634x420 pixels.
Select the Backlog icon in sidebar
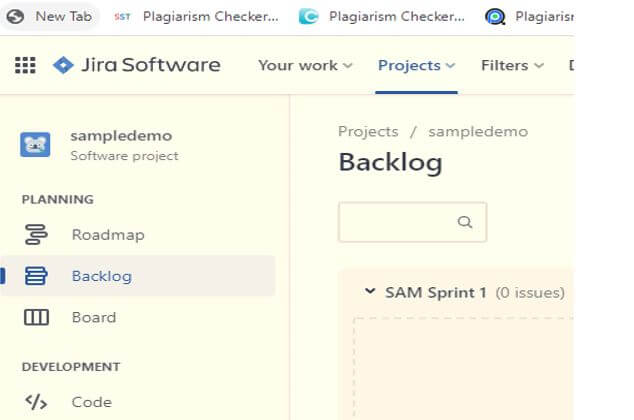click(x=36, y=276)
